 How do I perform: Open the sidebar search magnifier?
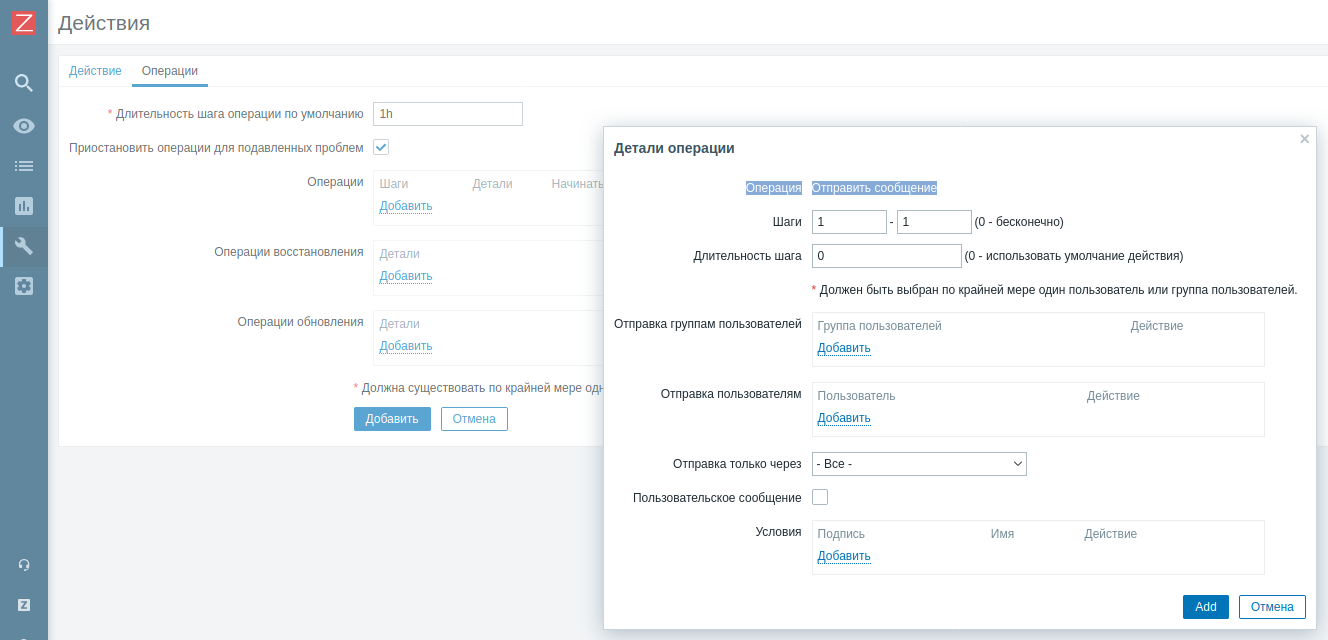[23, 83]
